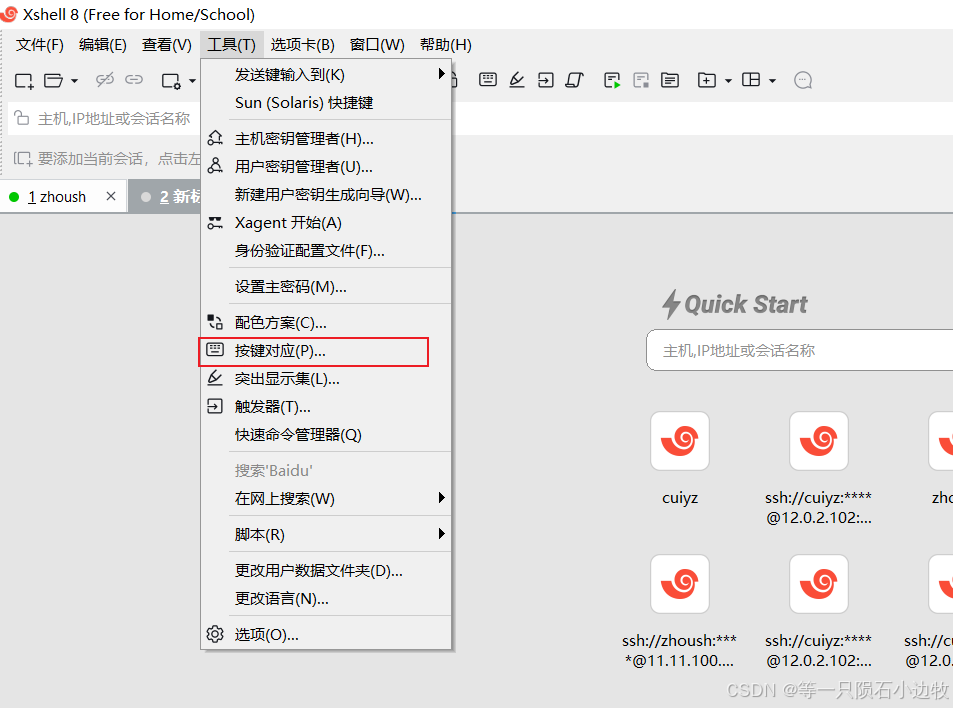Choose 设置主密码(M) menu entry

coord(326,286)
